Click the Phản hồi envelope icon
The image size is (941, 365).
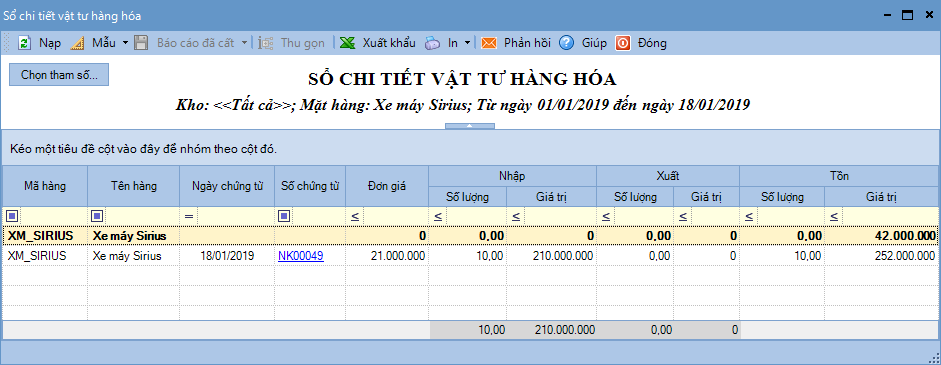coord(489,43)
